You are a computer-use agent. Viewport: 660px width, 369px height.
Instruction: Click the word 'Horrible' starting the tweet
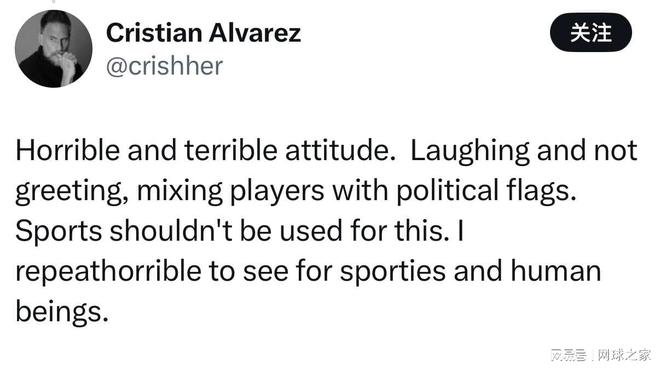coord(67,150)
